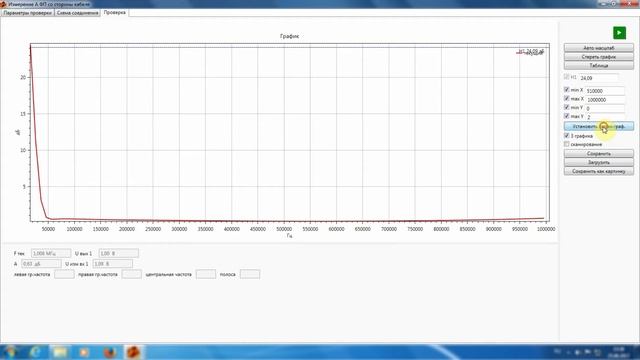Click the max Y value field
Image resolution: width=640 pixels, height=360 pixels.
[x=604, y=117]
